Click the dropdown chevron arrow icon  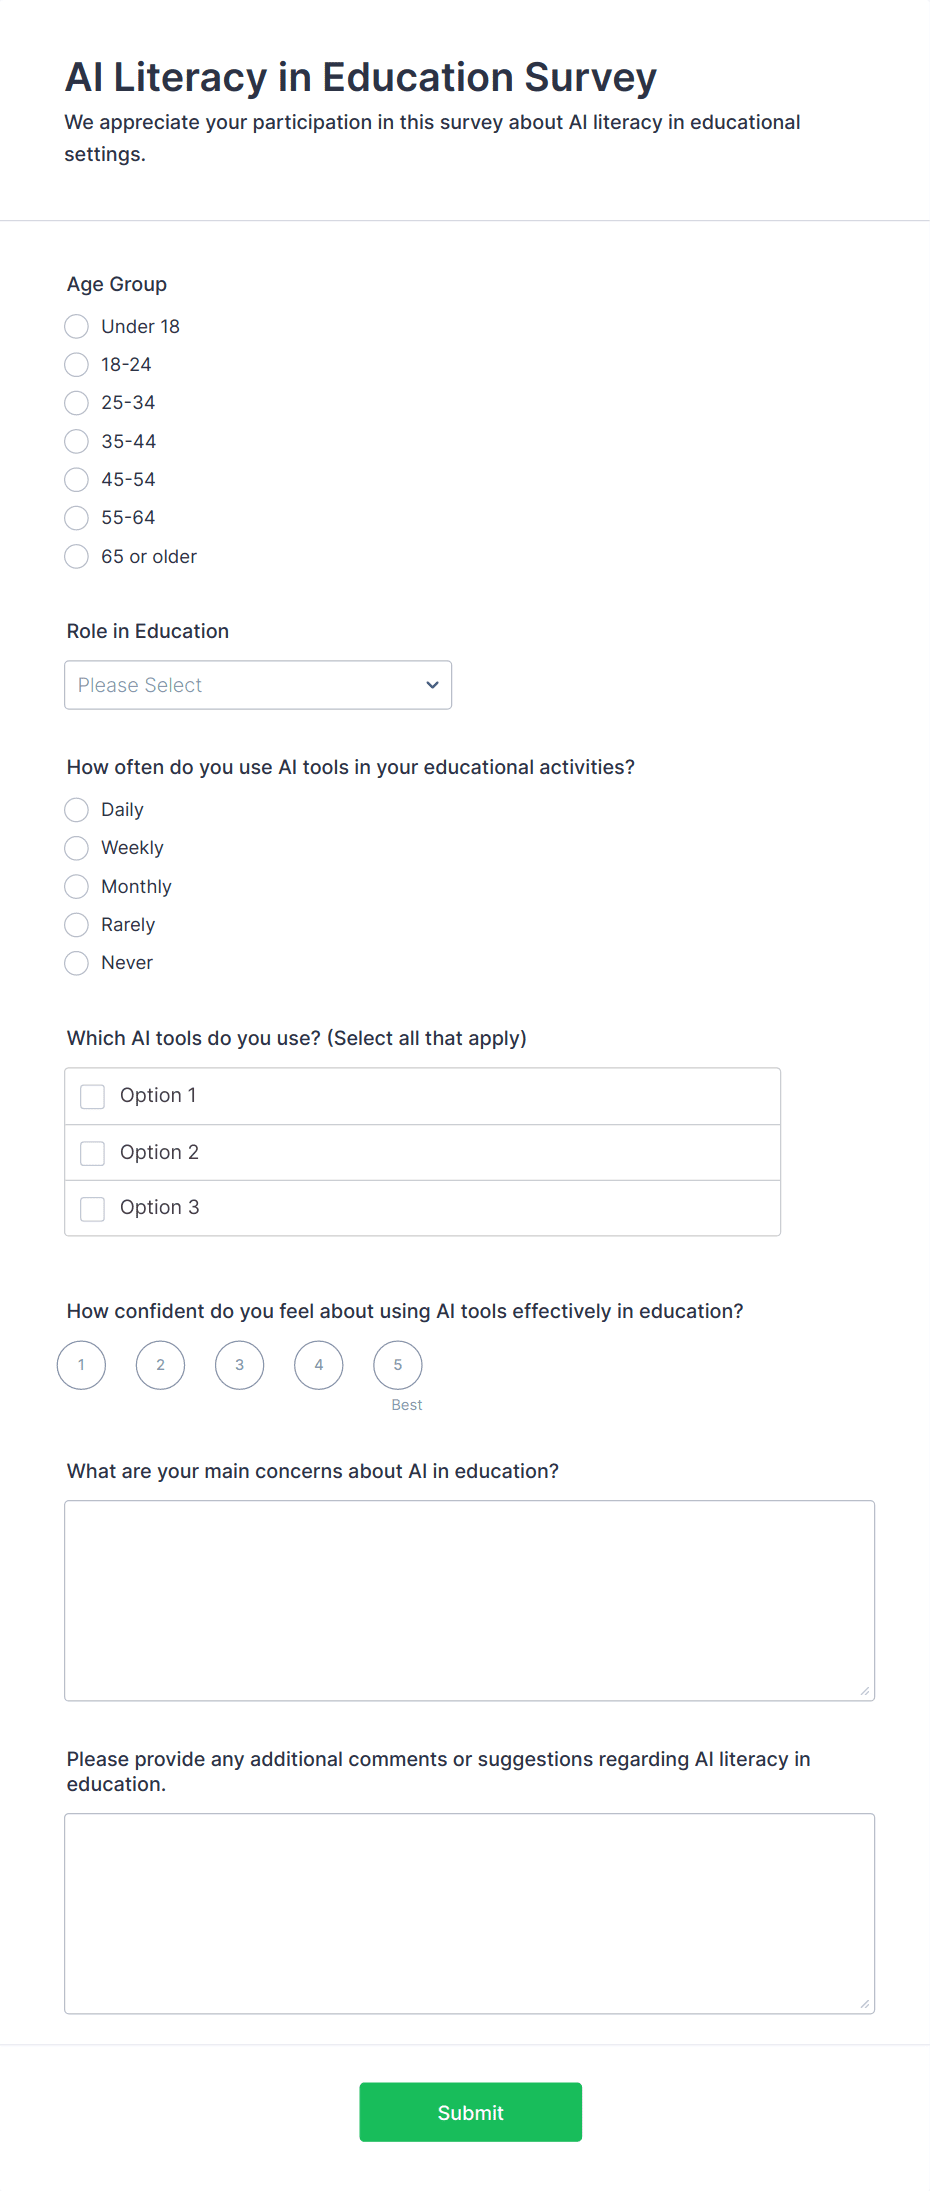click(432, 685)
